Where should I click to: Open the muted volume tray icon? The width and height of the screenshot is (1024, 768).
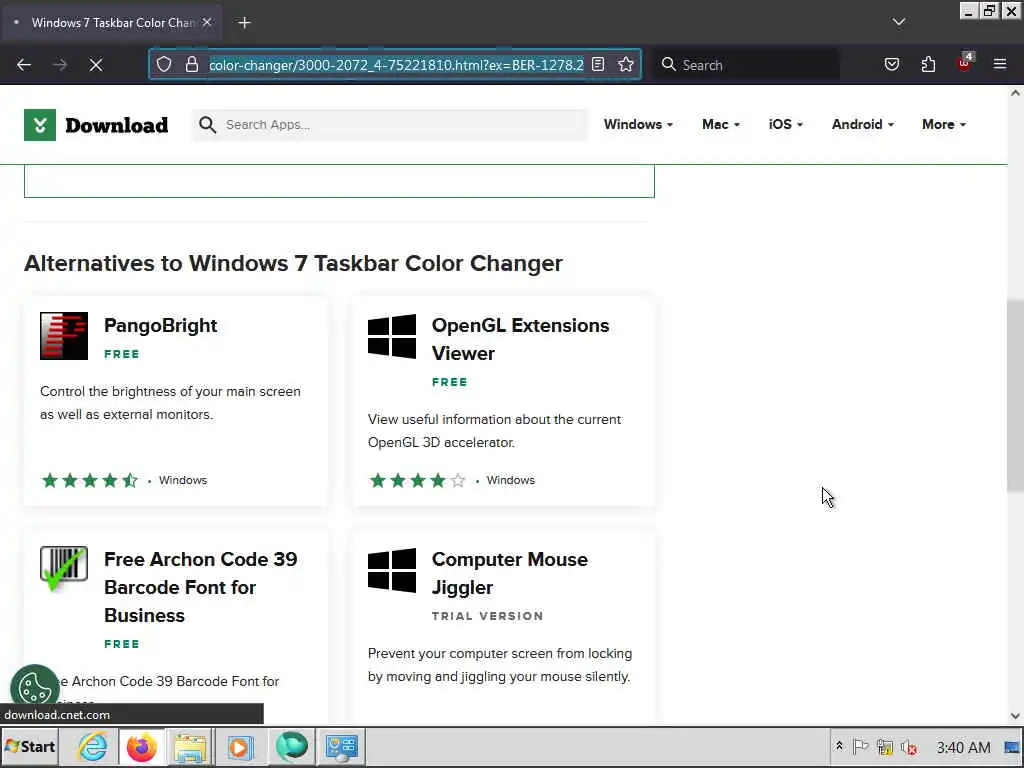coord(908,746)
